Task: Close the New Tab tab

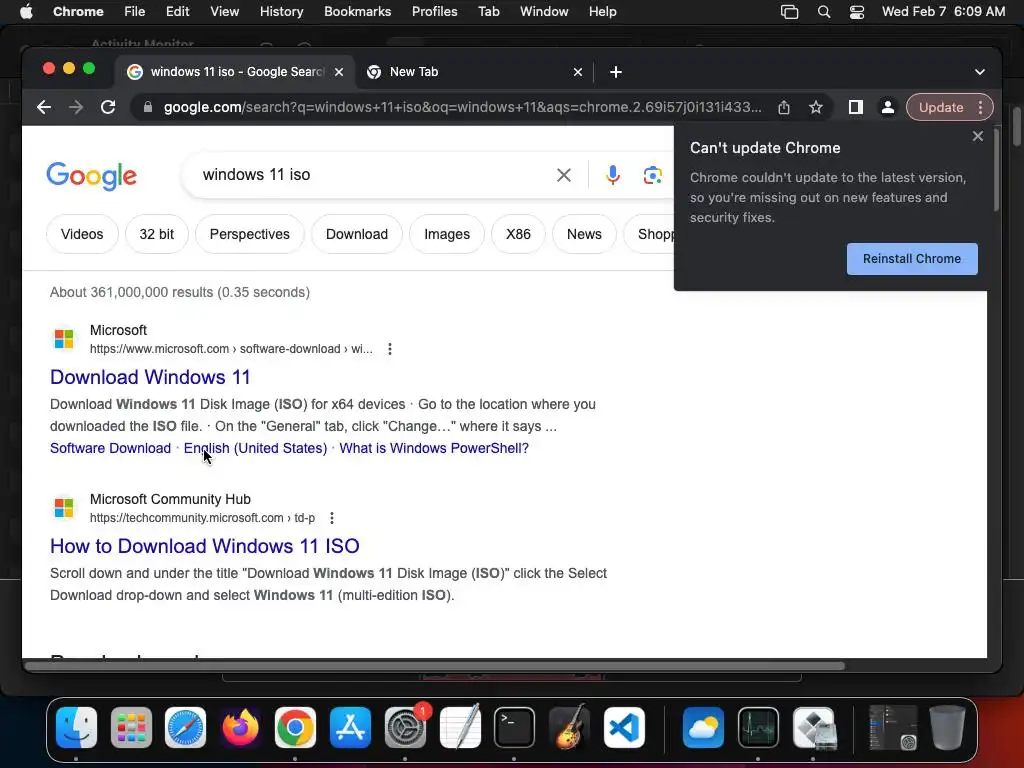Action: pos(578,72)
